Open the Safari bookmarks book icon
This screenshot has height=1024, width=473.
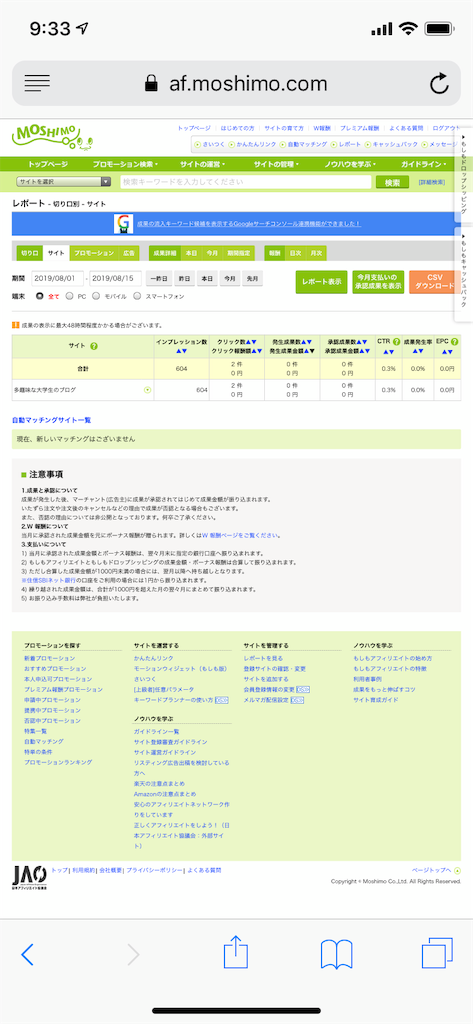tap(336, 954)
